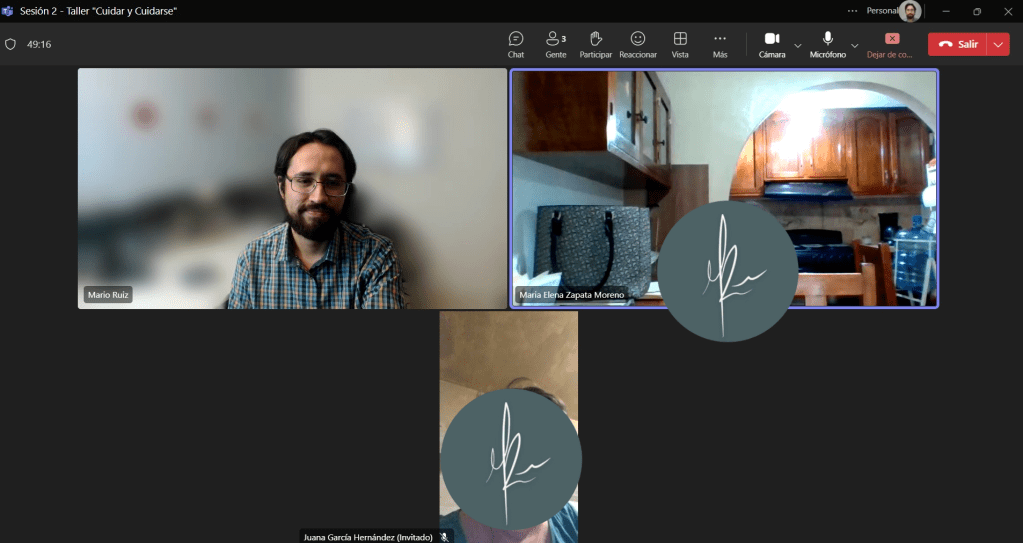Viewport: 1023px width, 543px height.
Task: Open title bar three-dots settings menu
Action: click(x=852, y=11)
